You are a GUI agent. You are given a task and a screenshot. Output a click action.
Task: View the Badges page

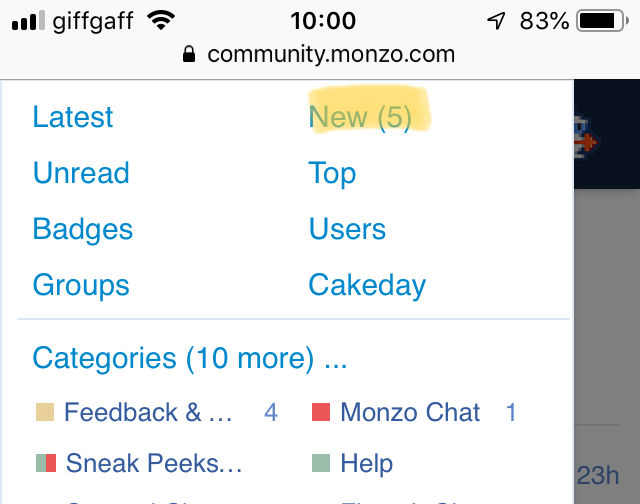coord(83,229)
